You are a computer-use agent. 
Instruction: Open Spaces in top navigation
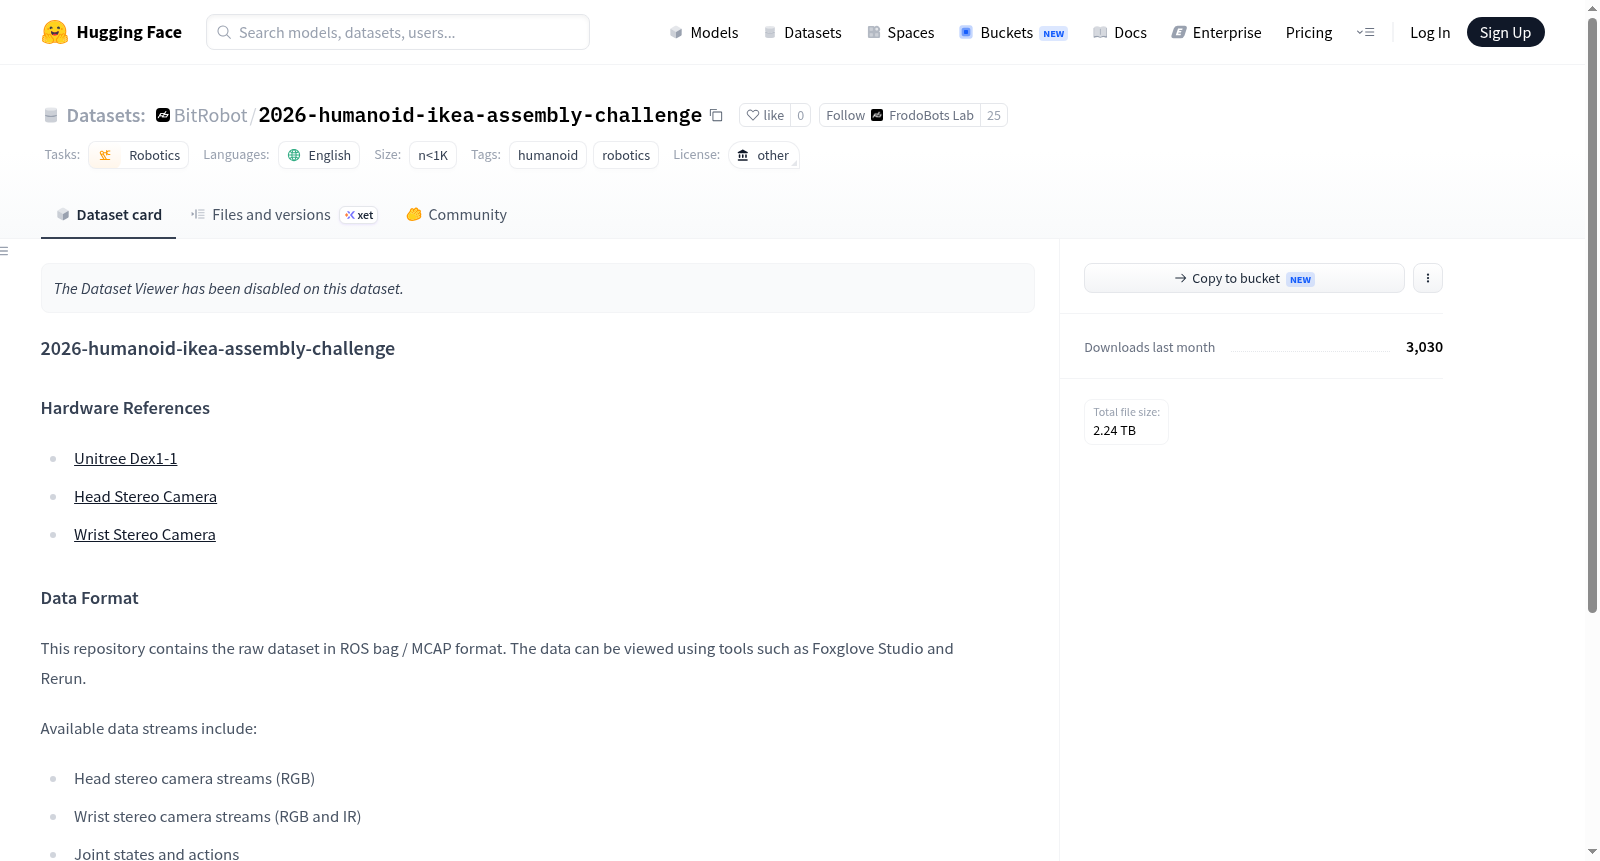pyautogui.click(x=901, y=32)
